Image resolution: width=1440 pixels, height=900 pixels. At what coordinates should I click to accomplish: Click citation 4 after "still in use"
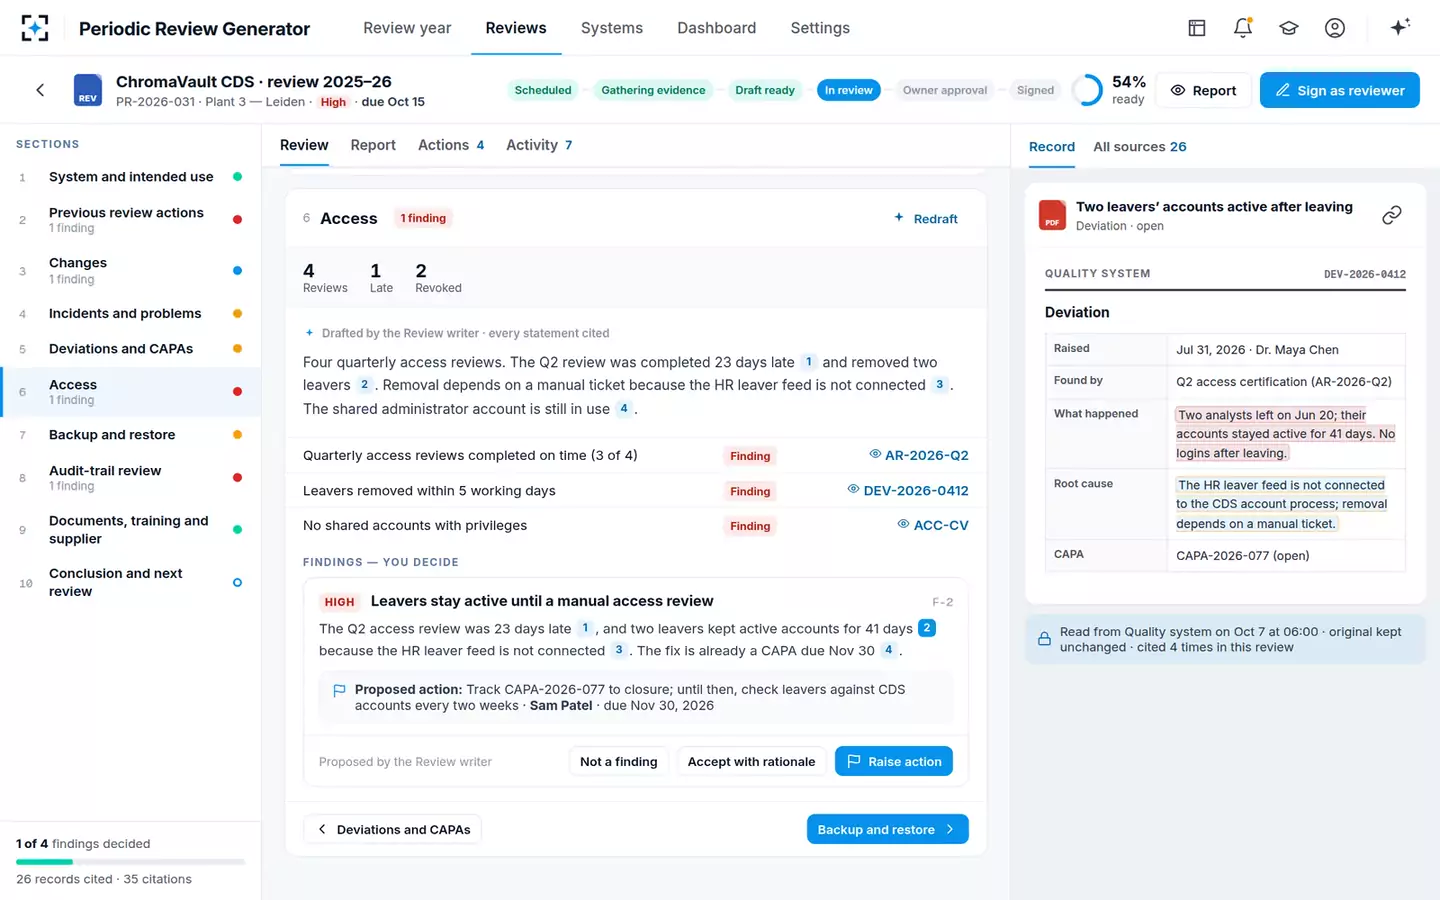click(624, 408)
